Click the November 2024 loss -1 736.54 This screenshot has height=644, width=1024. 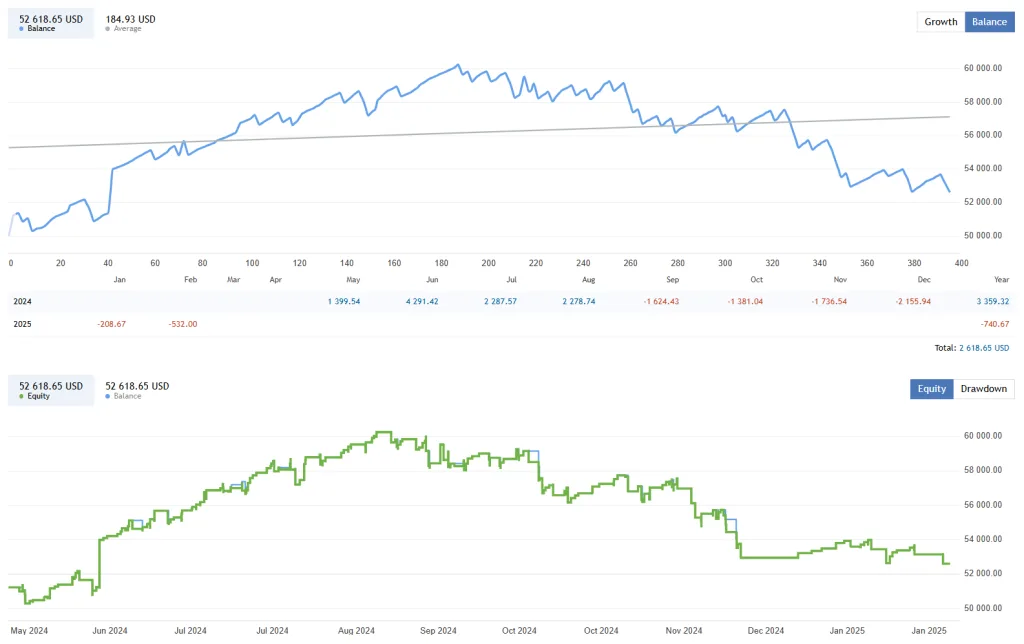827,301
